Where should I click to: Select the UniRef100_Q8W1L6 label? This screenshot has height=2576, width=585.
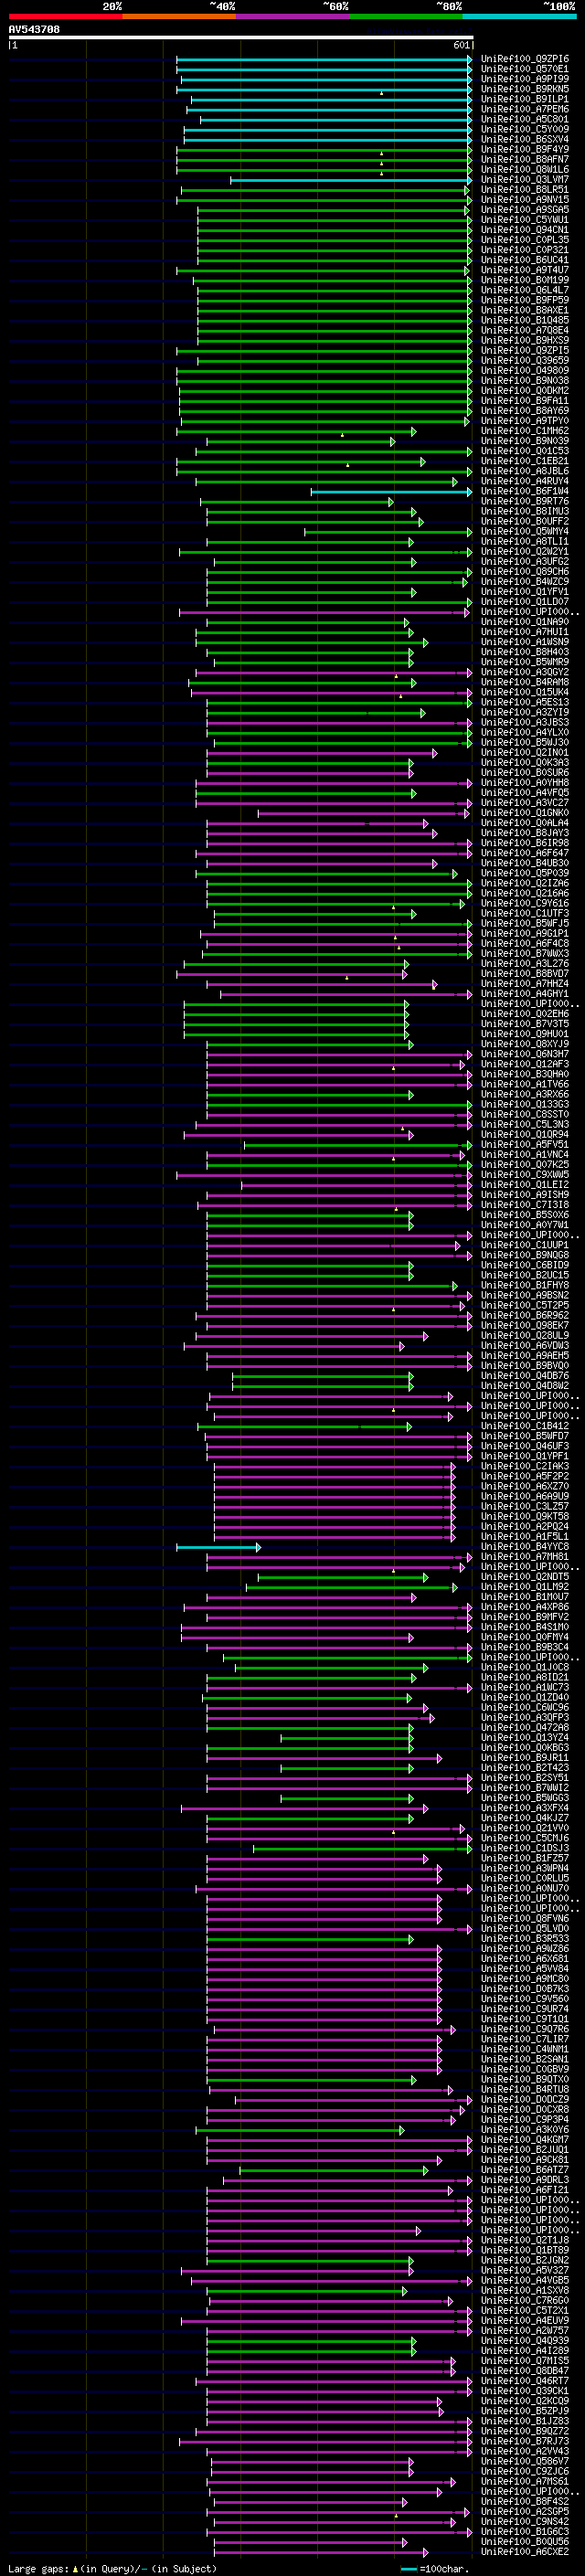[524, 169]
